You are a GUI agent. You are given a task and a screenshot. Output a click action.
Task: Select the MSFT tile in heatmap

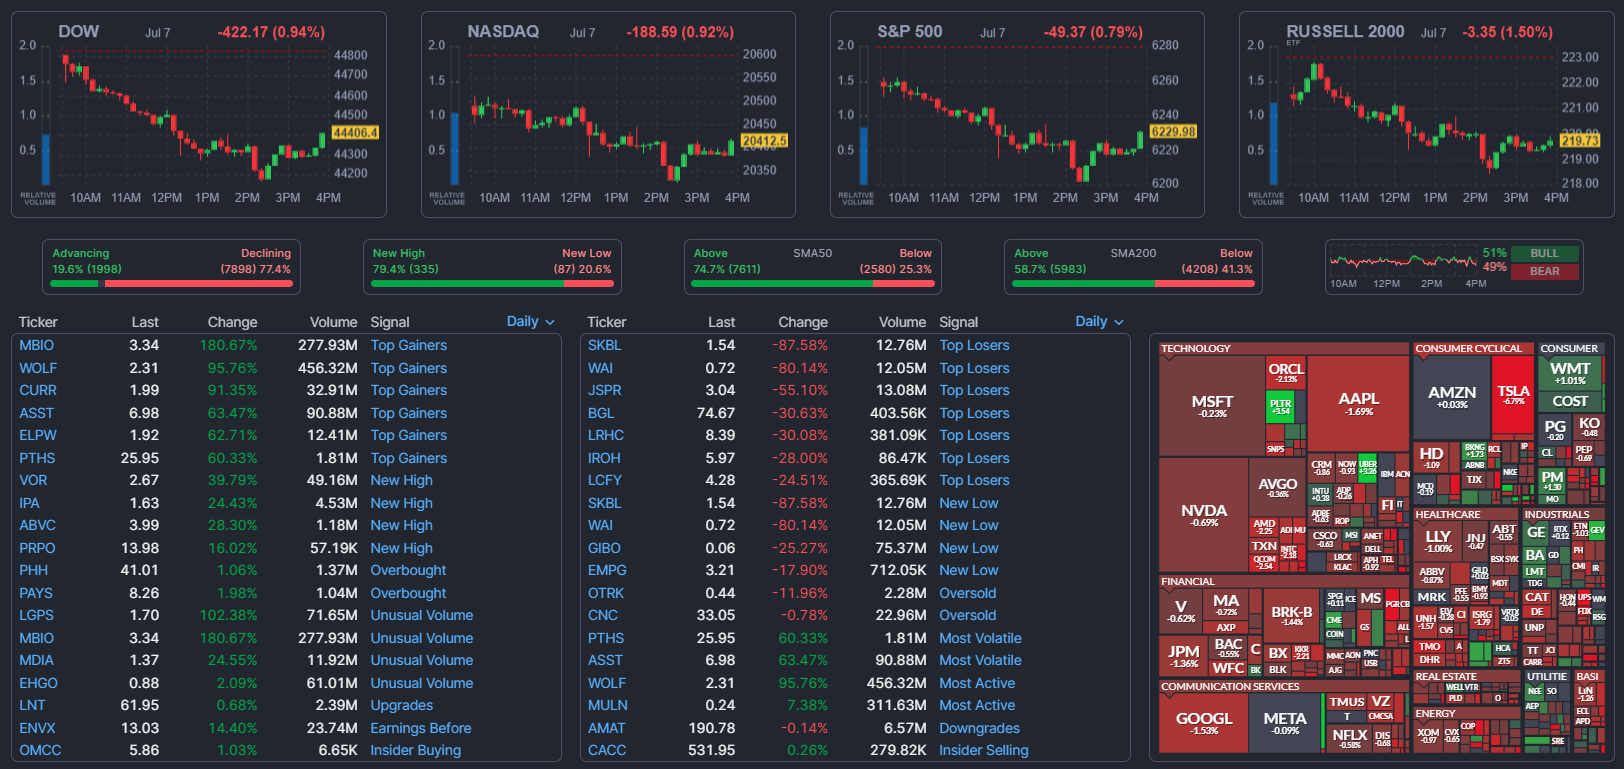coord(1212,405)
